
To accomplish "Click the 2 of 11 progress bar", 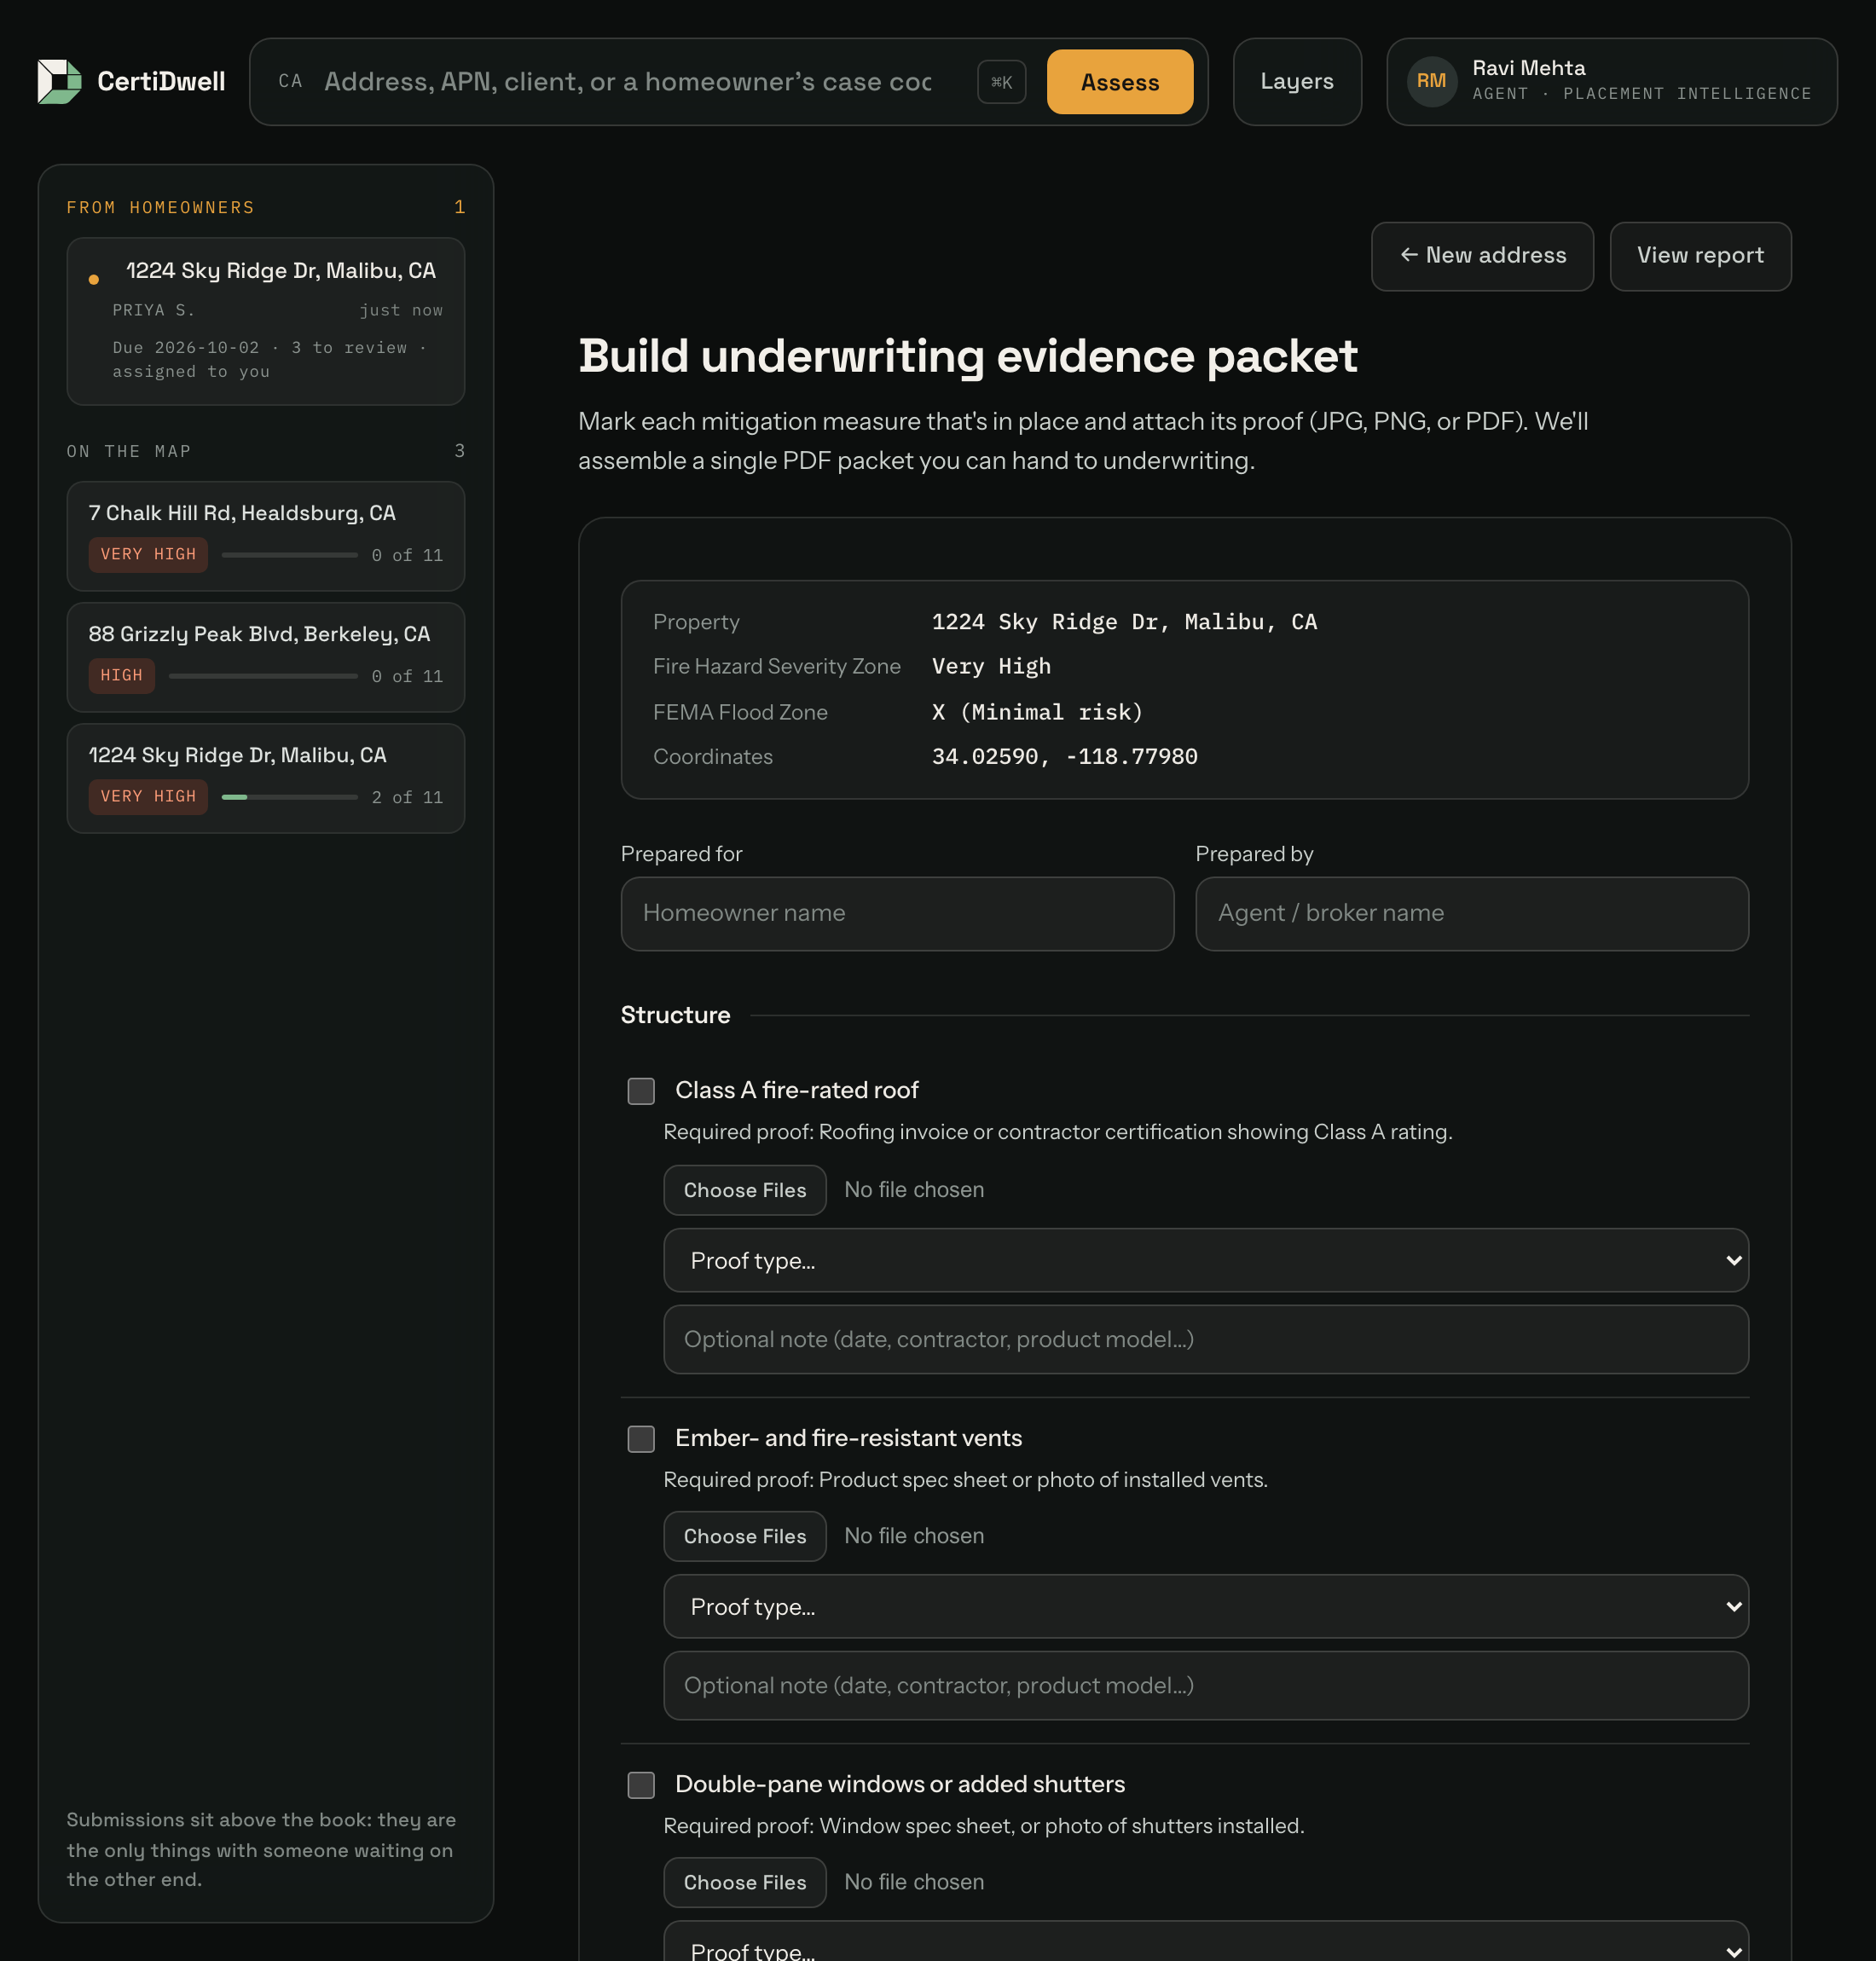I will coord(289,797).
